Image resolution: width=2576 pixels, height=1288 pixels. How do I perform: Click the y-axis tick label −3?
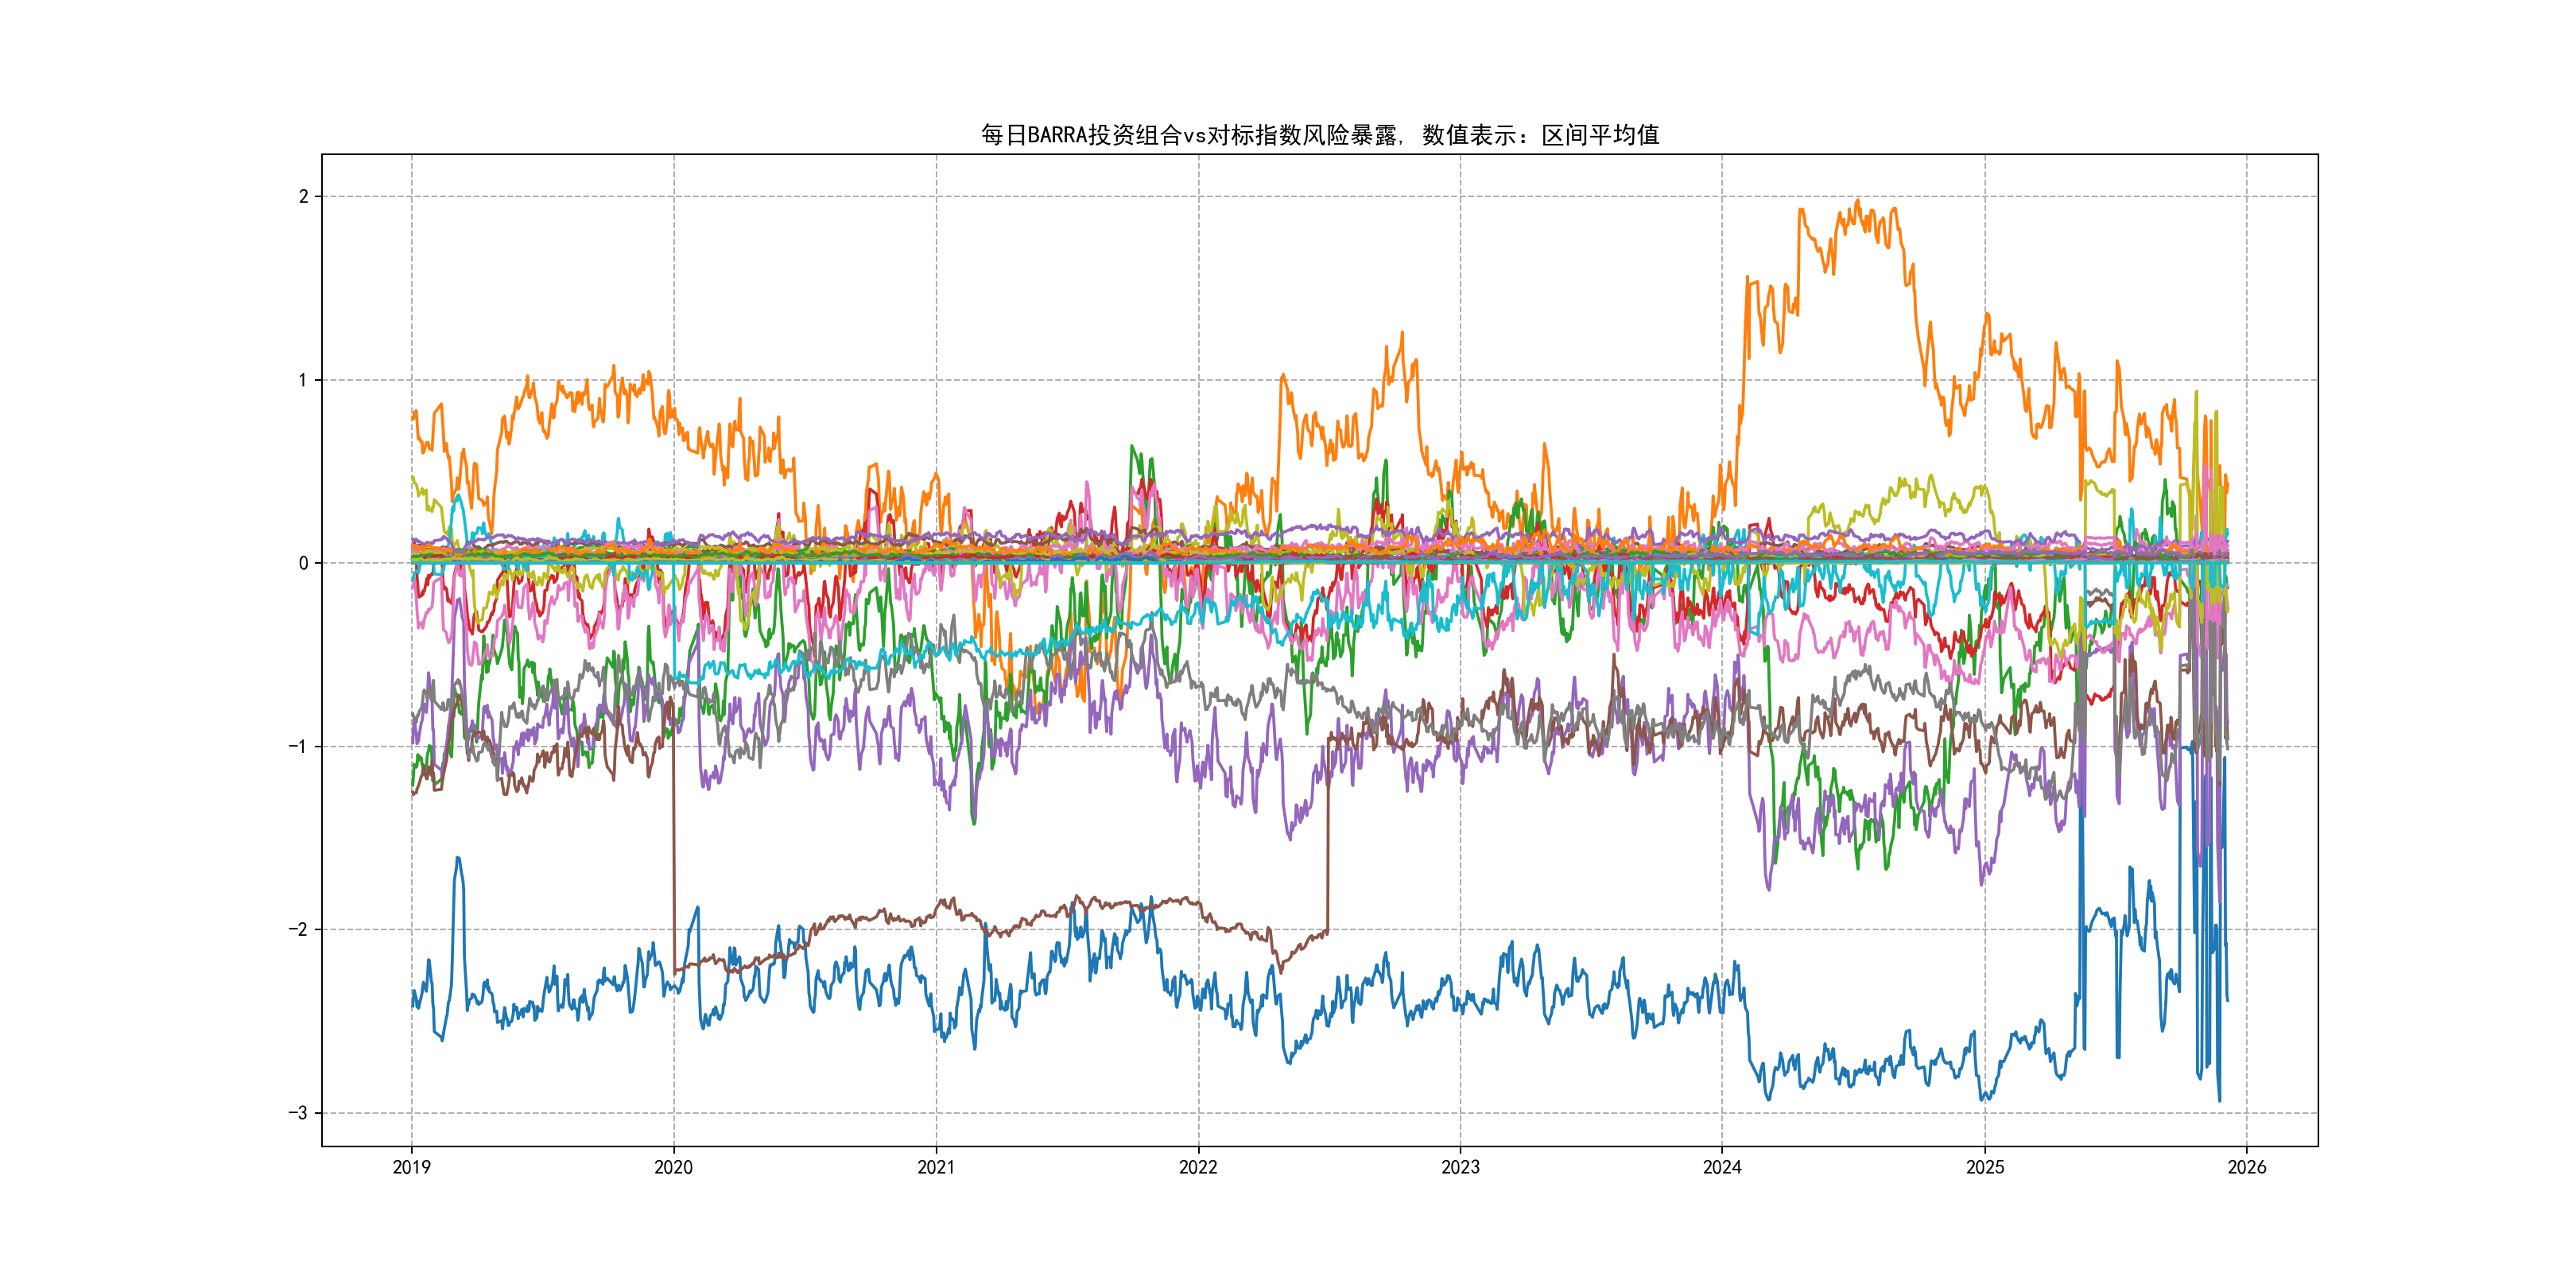[298, 1113]
